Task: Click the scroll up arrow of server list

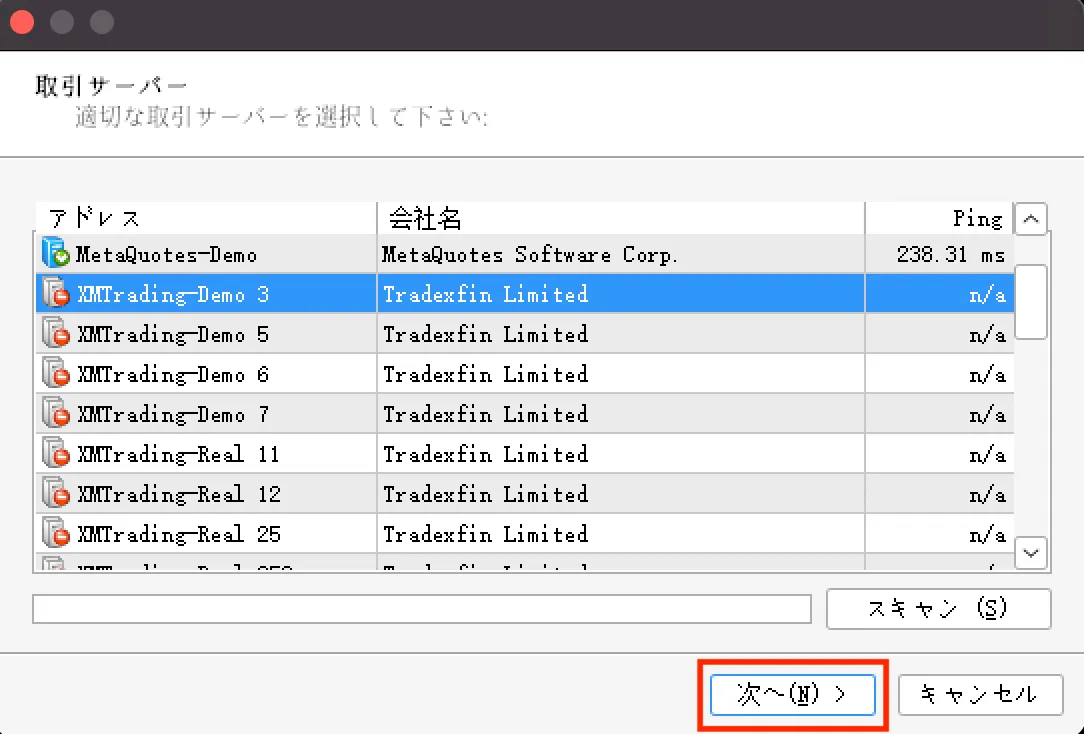Action: (1031, 219)
